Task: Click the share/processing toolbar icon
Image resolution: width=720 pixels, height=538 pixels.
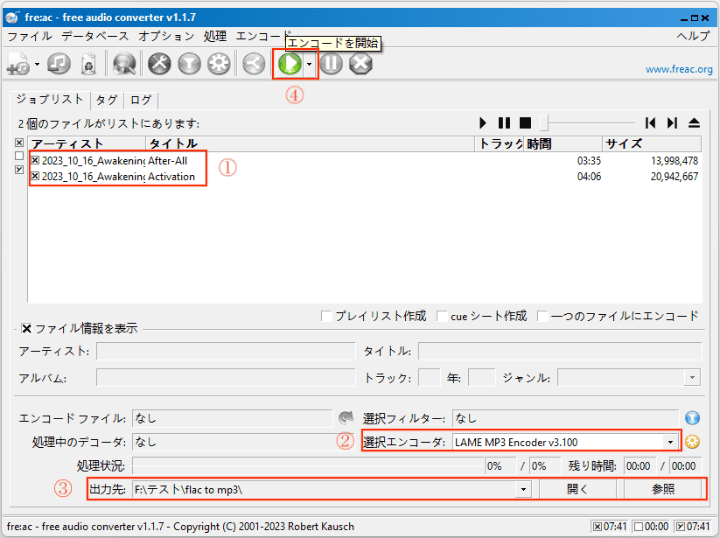Action: point(254,64)
